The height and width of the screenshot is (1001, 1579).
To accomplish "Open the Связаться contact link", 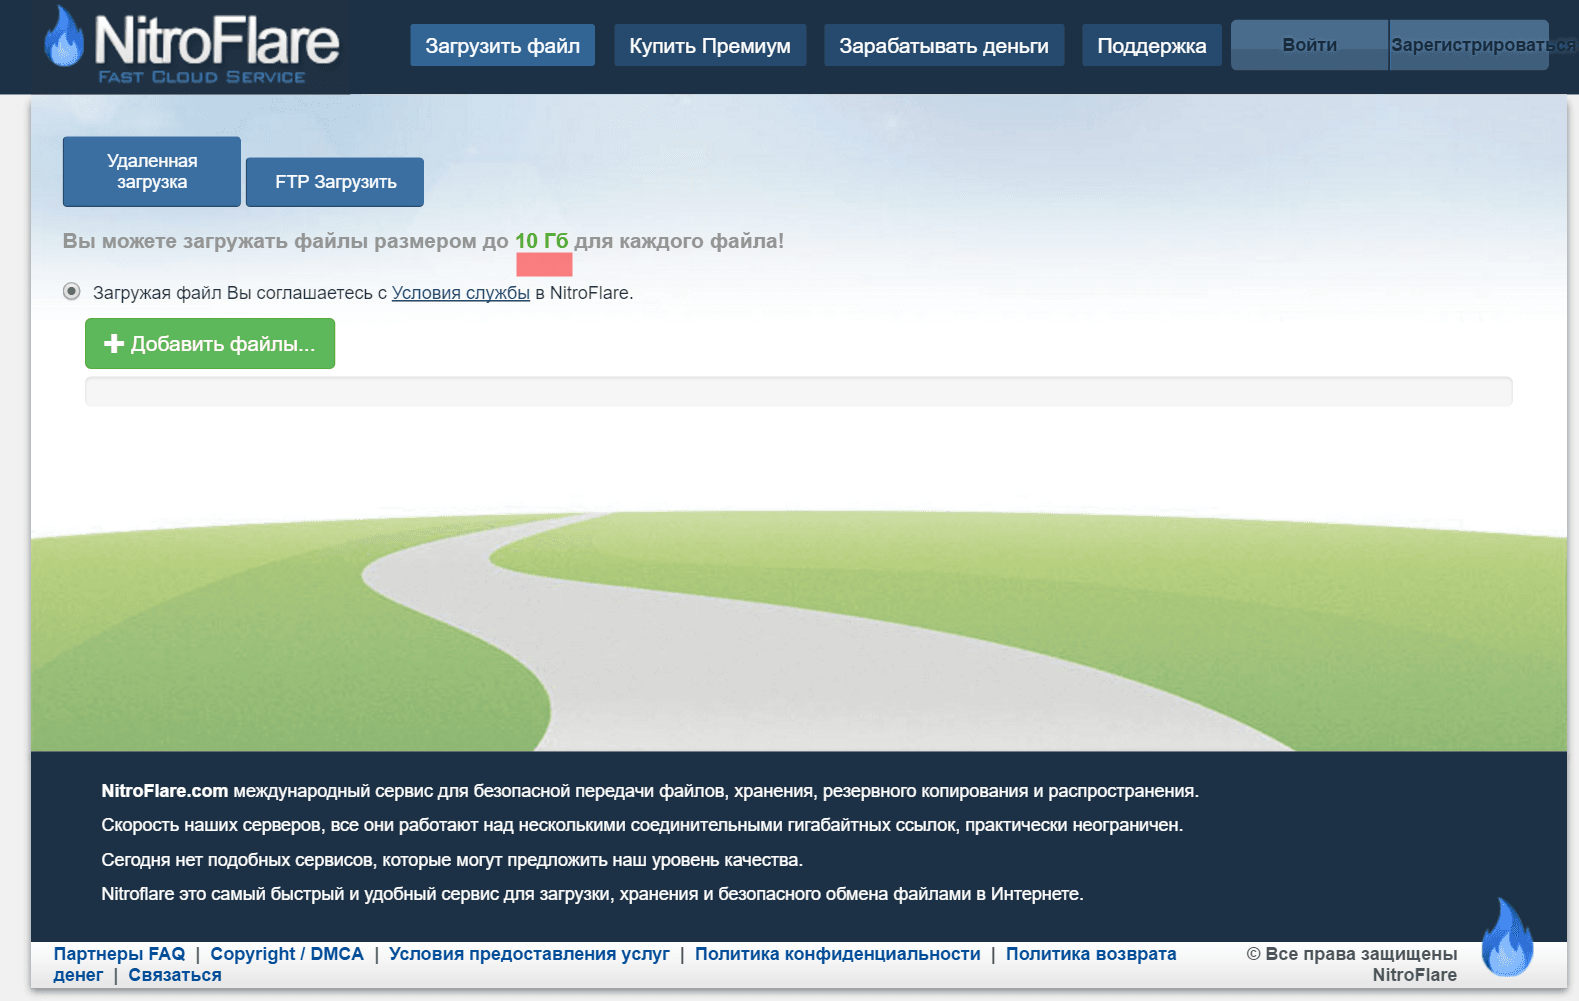I will pos(175,975).
